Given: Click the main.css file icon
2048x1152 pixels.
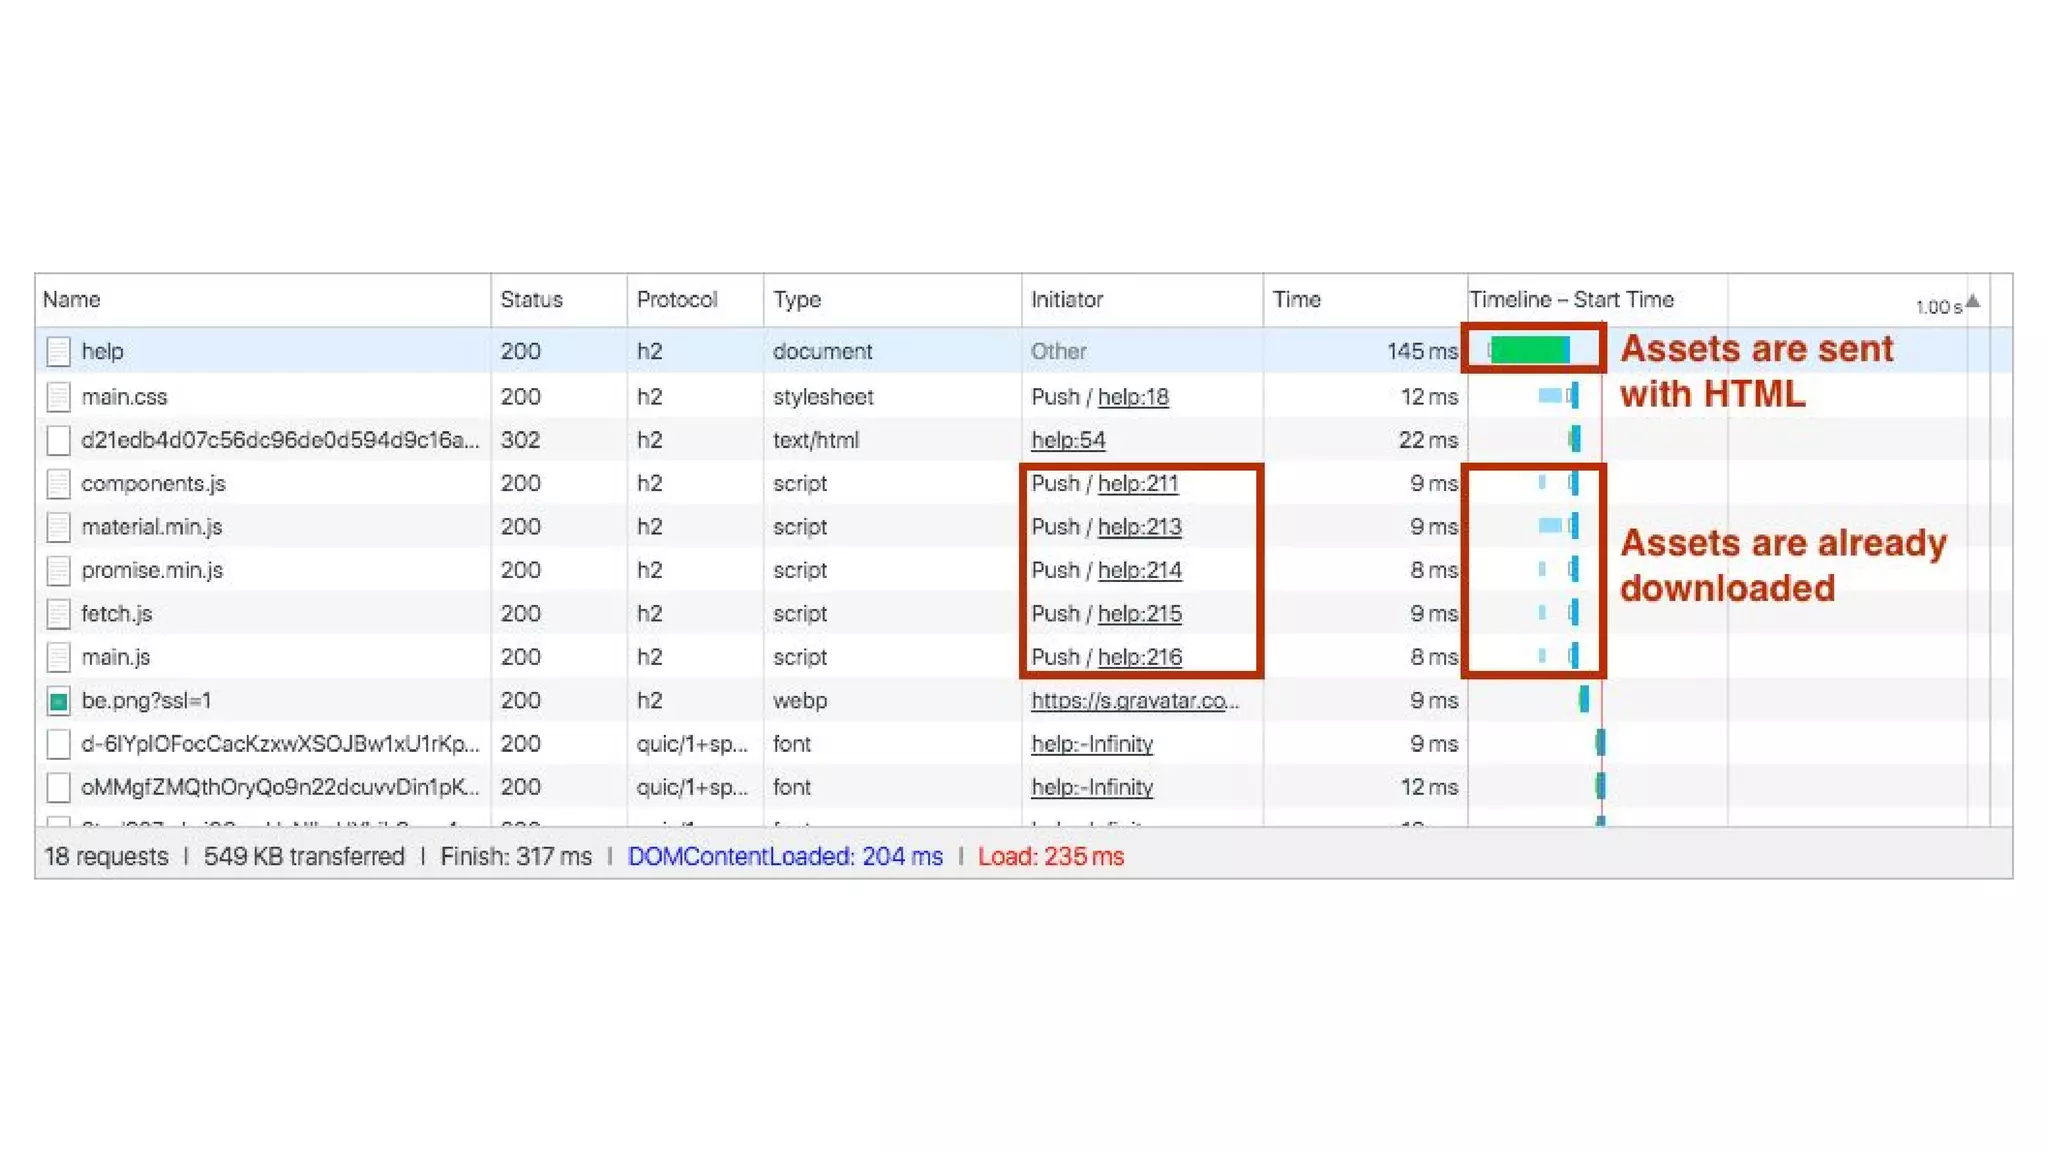Looking at the screenshot, I should [58, 397].
